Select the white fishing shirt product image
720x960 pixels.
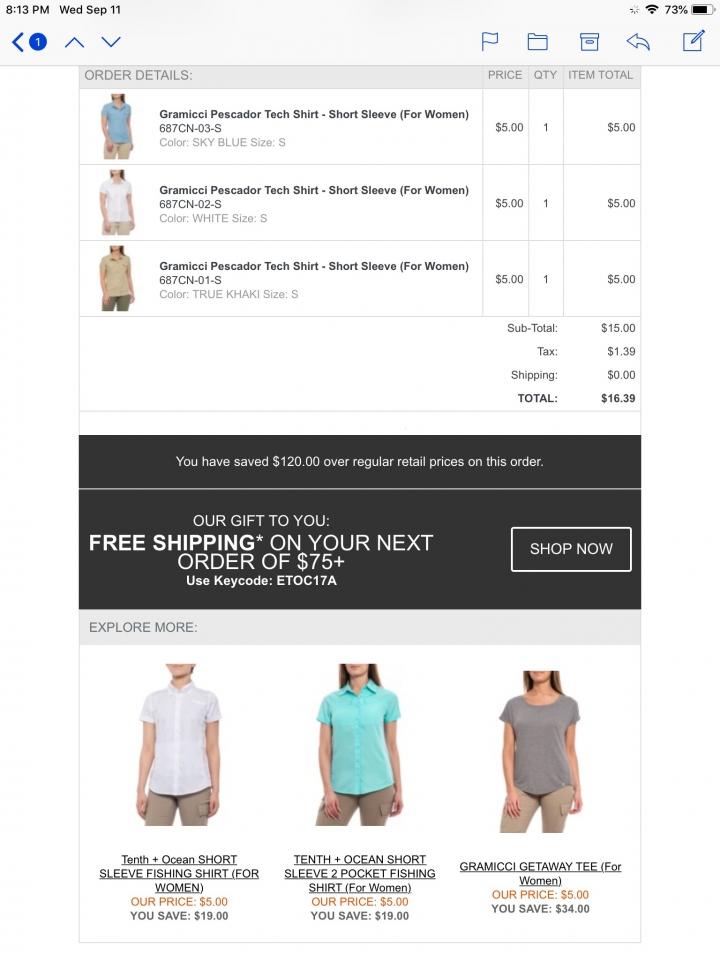pyautogui.click(x=179, y=744)
